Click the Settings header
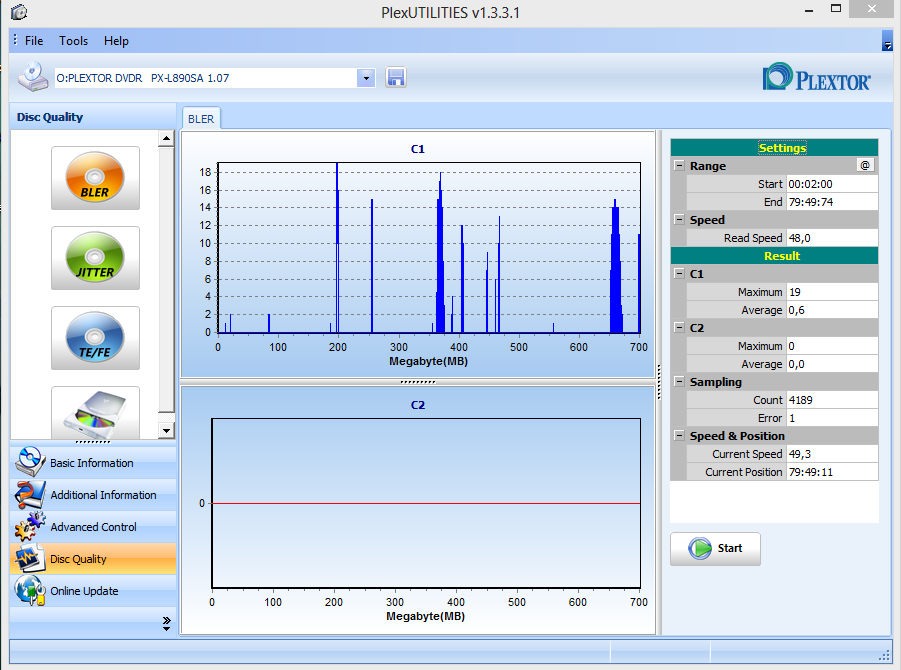 774,148
